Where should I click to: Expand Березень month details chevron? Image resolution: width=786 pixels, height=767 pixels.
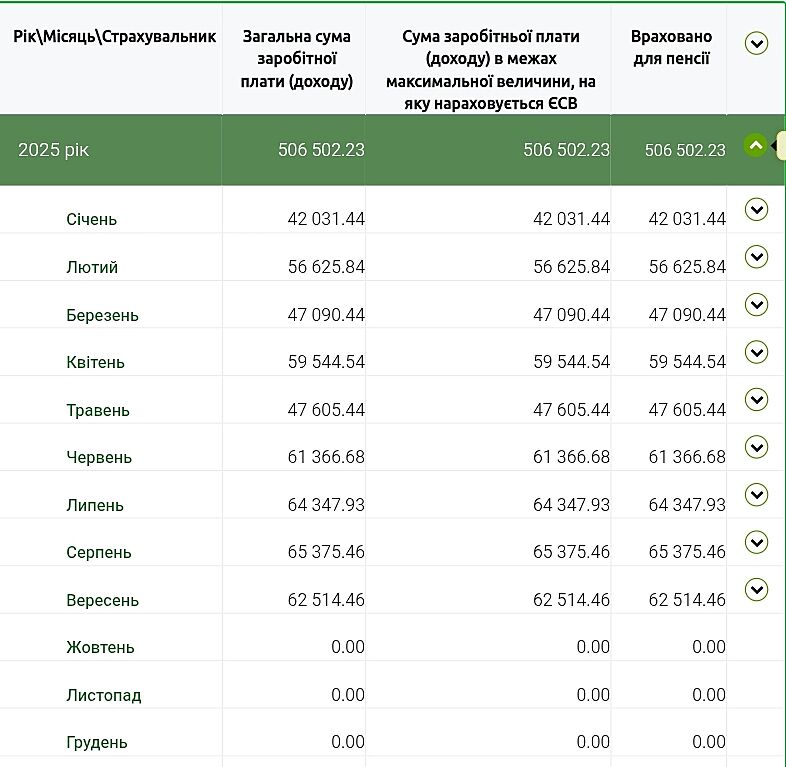pos(757,305)
